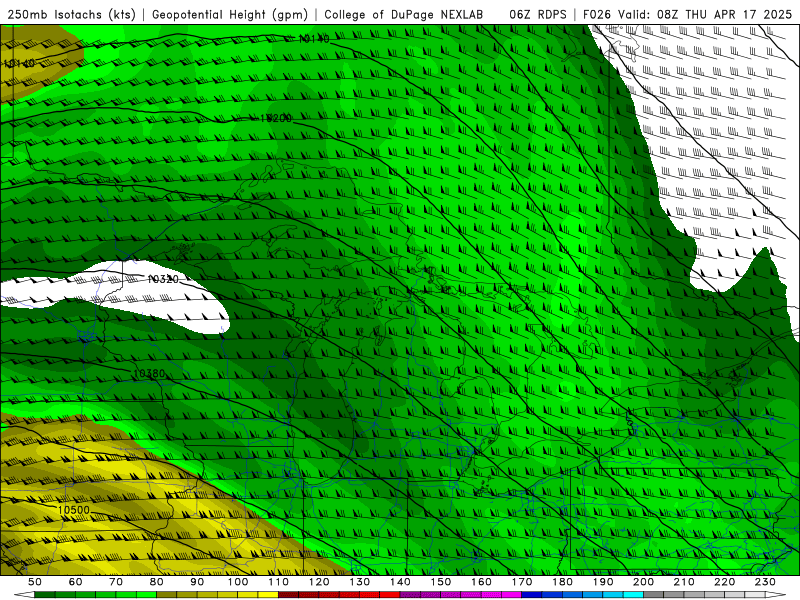
Task: Click the 10200 height contour label
Action: (x=276, y=118)
